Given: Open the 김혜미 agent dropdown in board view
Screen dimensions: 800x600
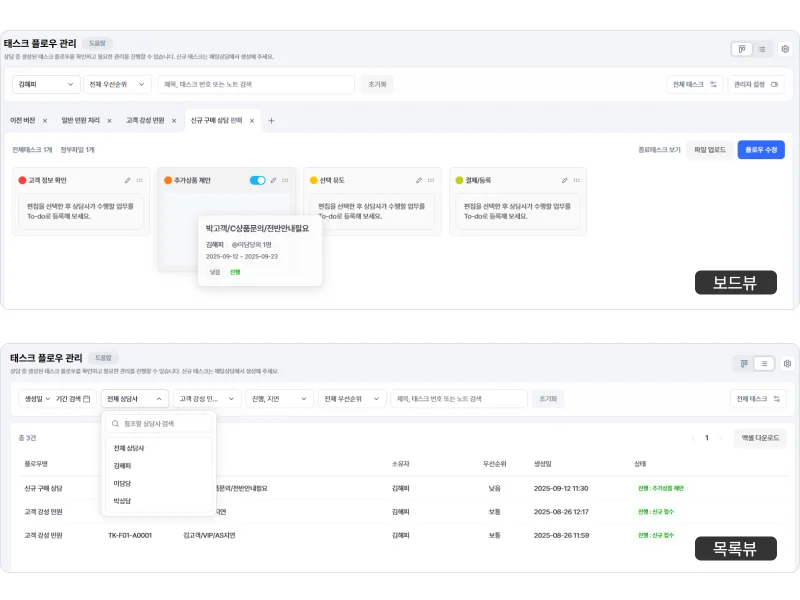Looking at the screenshot, I should pyautogui.click(x=46, y=85).
